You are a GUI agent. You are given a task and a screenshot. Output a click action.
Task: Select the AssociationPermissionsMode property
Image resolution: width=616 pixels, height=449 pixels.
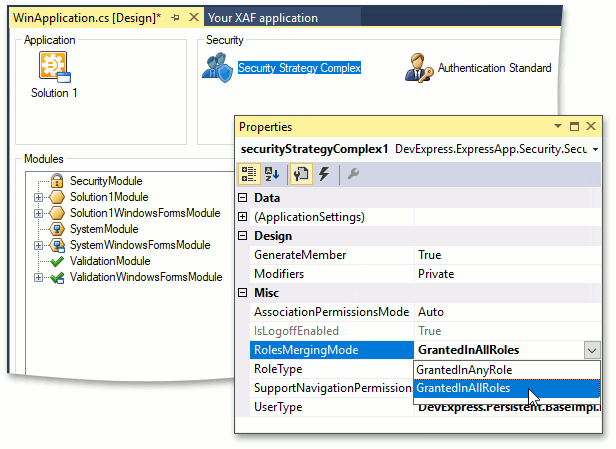332,312
